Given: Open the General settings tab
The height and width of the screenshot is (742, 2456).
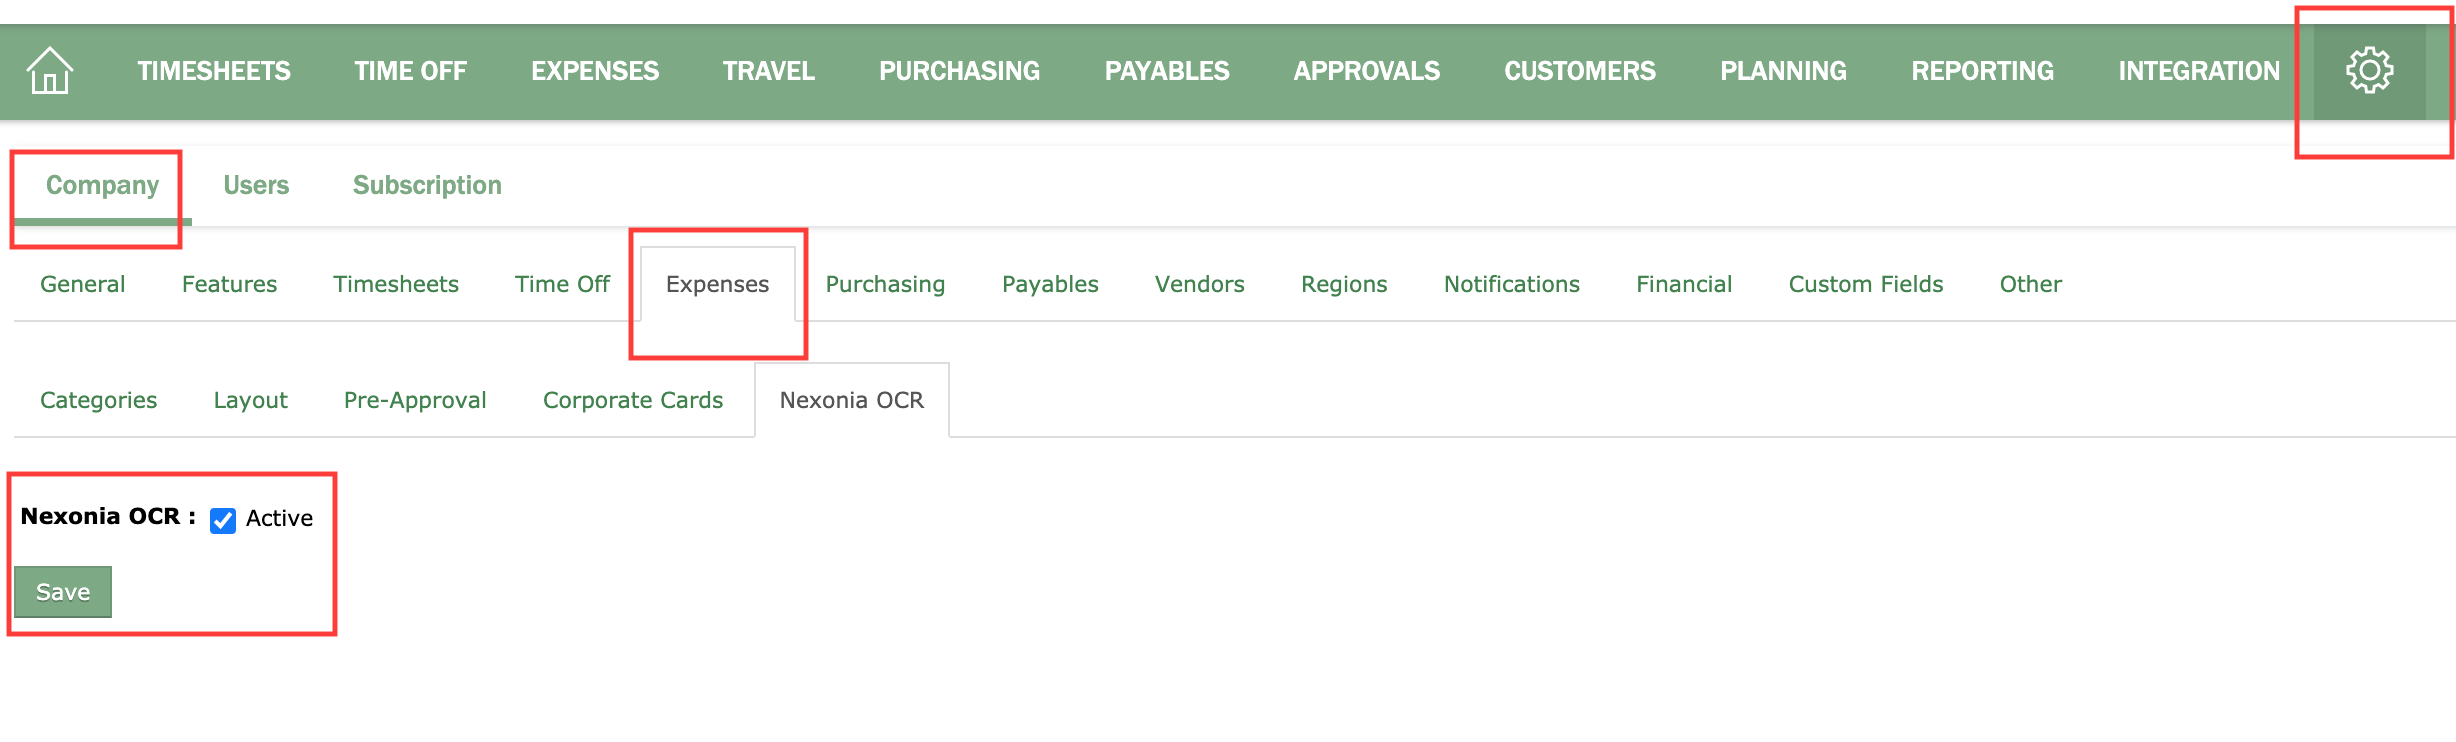Looking at the screenshot, I should point(83,284).
